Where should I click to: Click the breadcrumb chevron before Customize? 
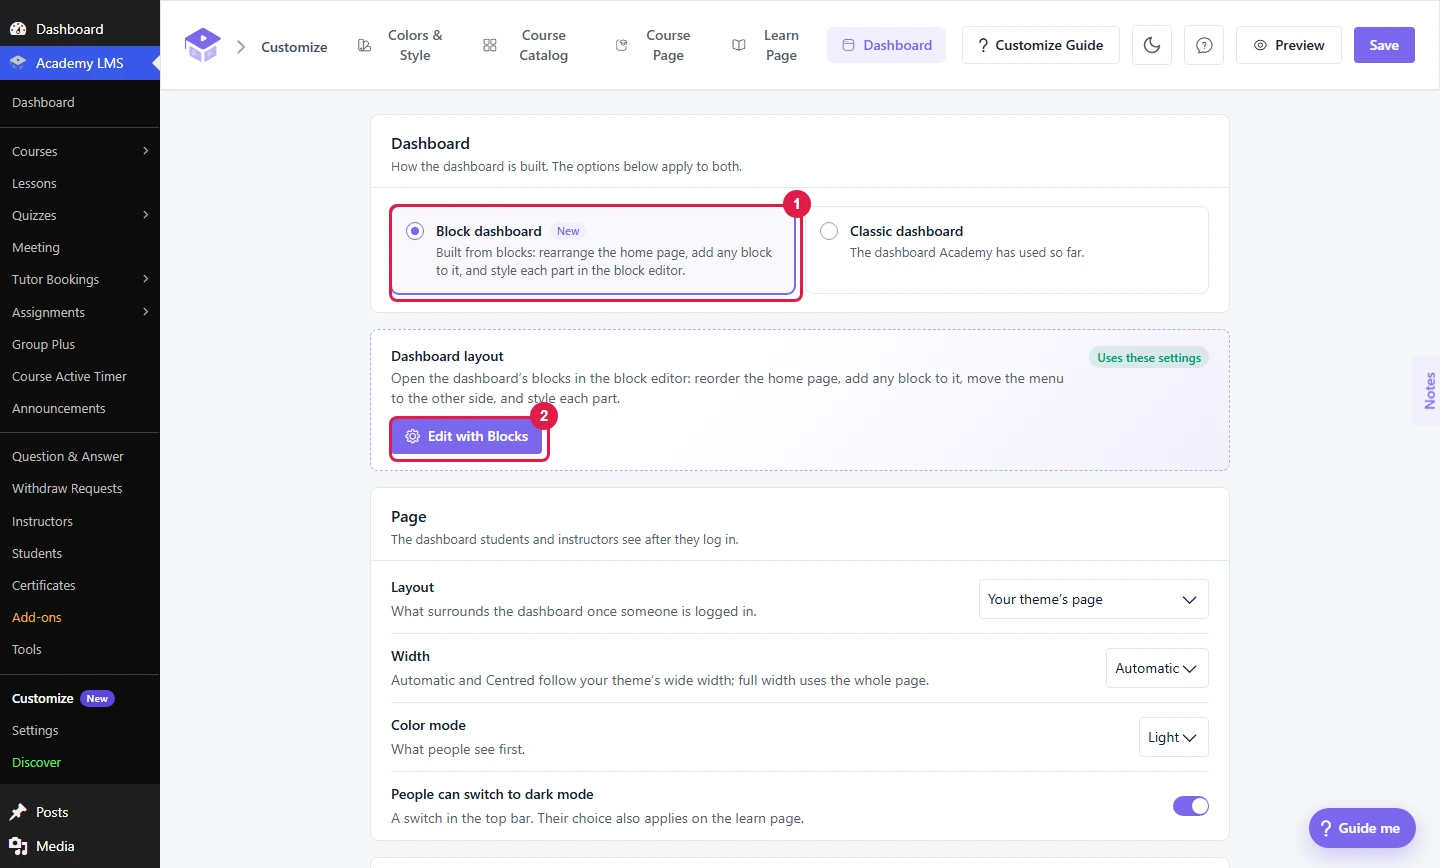point(241,47)
